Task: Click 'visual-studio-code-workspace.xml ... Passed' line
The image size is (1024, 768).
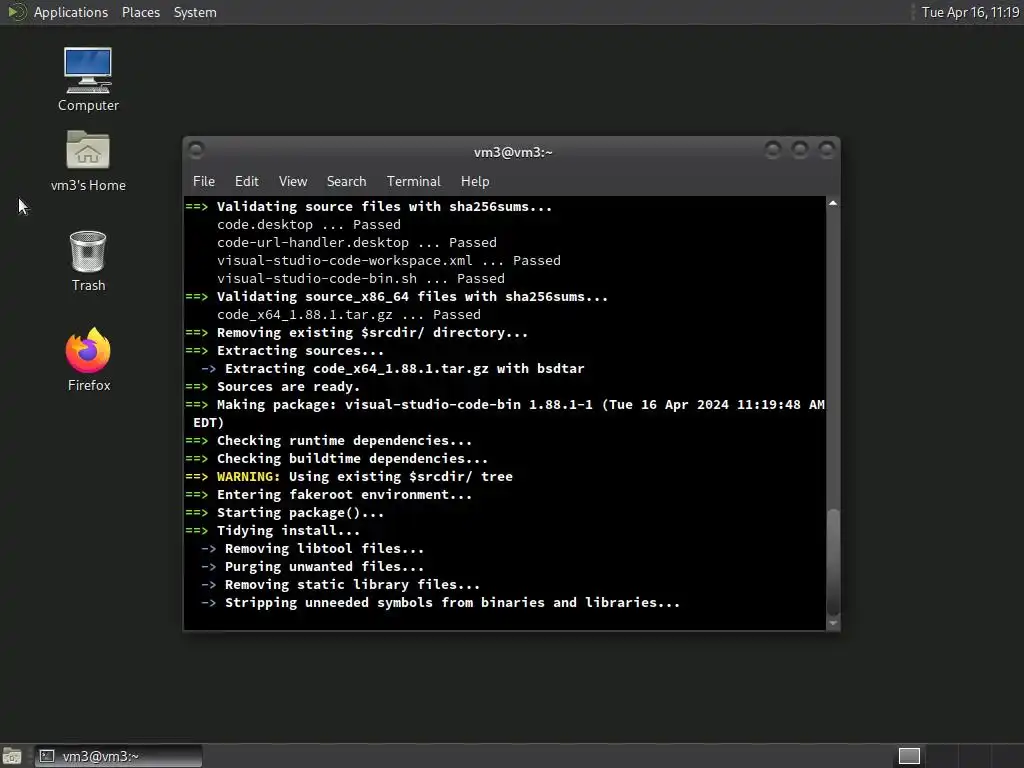Action: coord(389,261)
